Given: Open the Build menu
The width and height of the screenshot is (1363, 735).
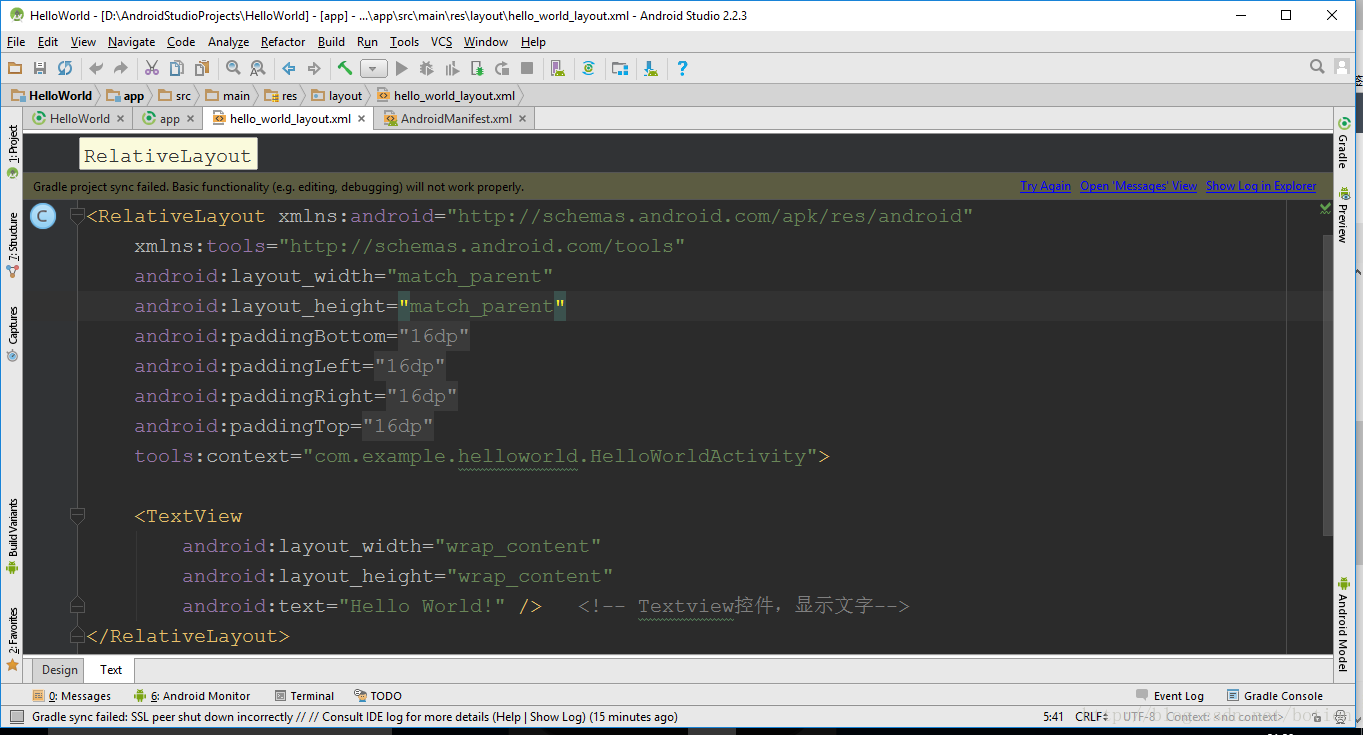Looking at the screenshot, I should coord(331,42).
